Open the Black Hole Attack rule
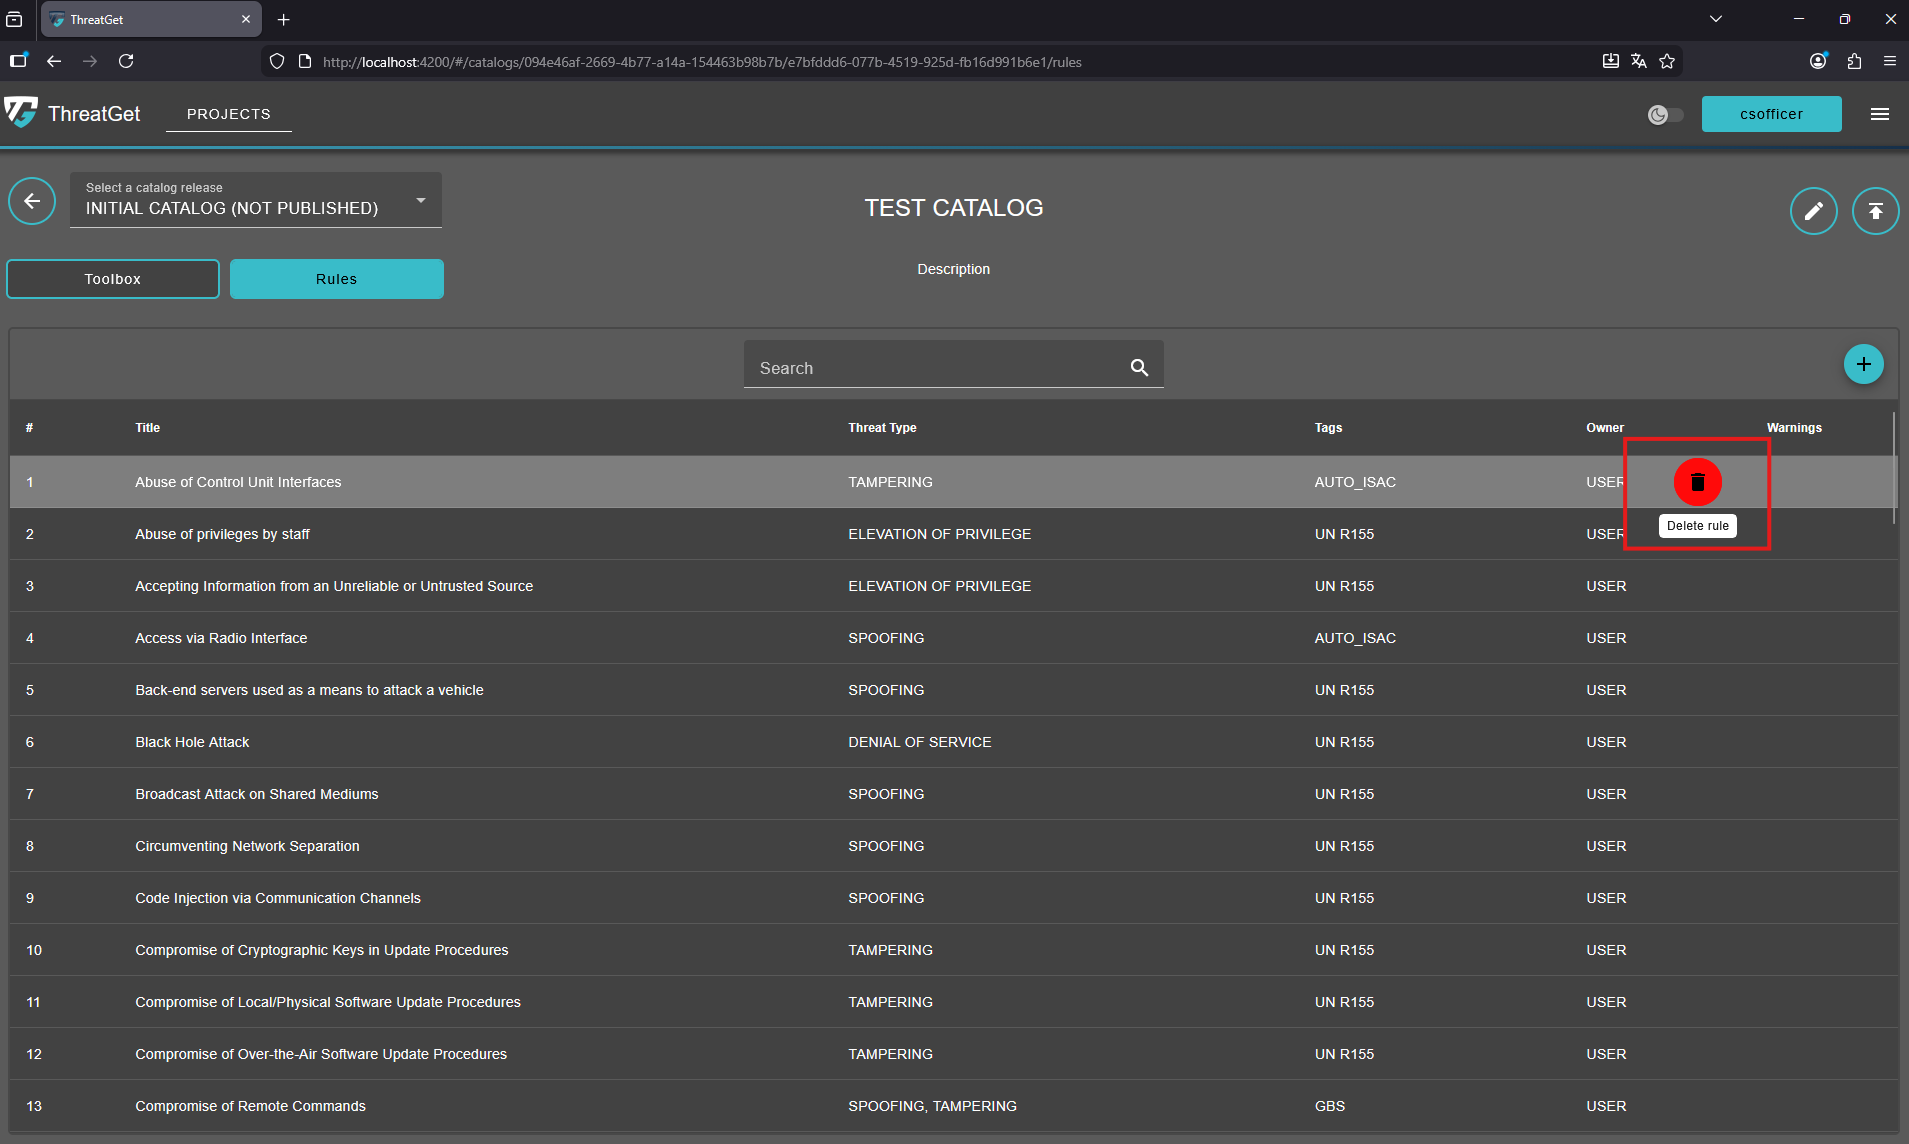 (192, 742)
